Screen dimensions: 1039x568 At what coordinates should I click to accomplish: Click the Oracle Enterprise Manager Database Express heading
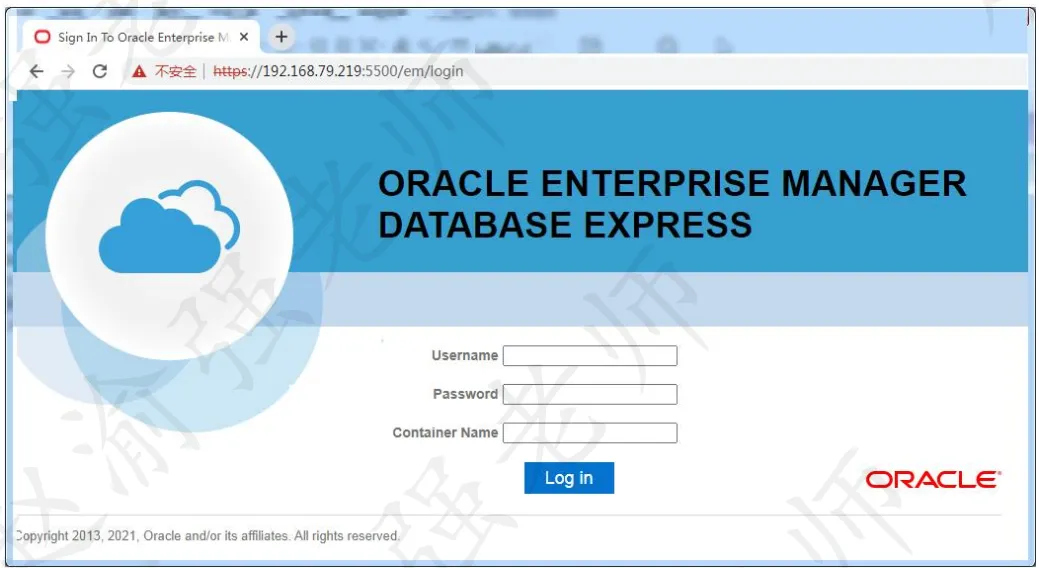pos(672,203)
